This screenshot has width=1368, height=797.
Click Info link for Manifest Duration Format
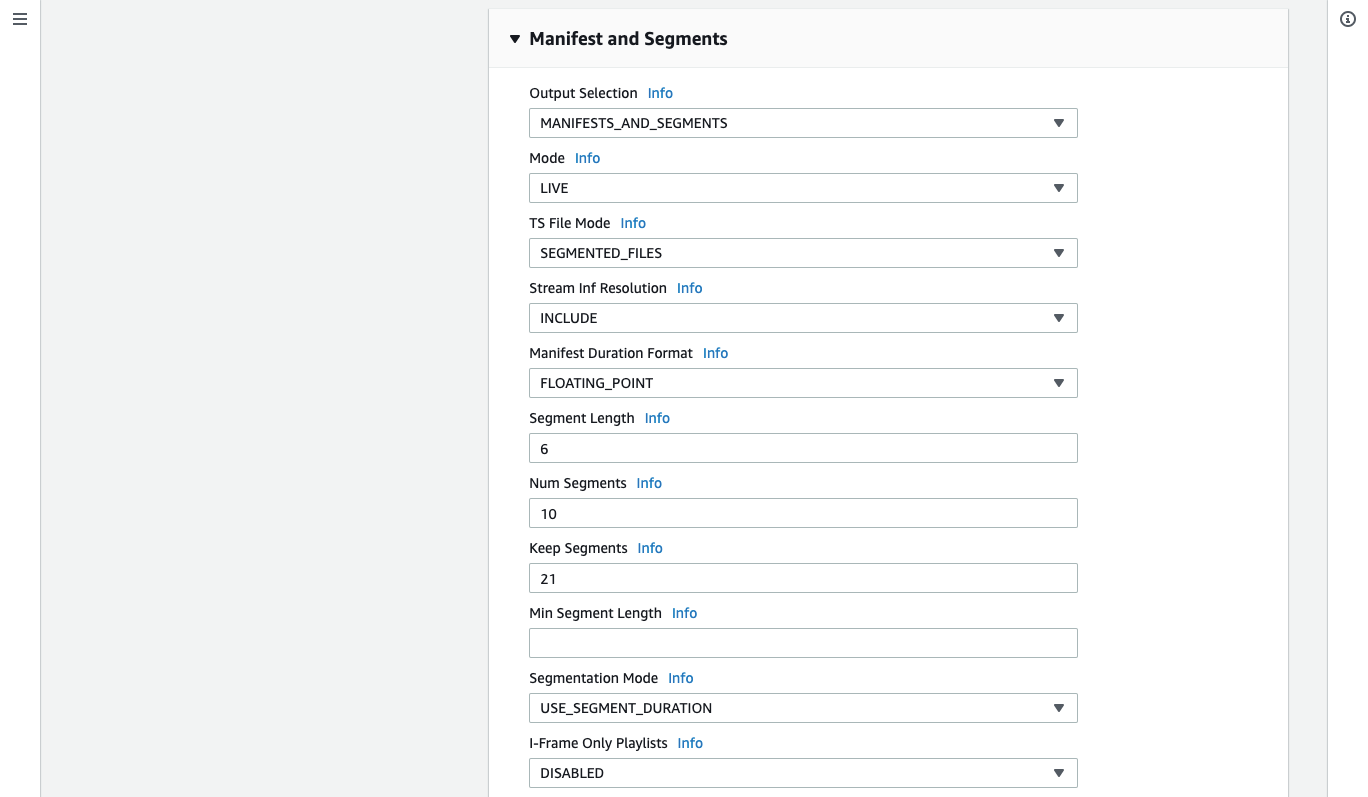[x=715, y=353]
